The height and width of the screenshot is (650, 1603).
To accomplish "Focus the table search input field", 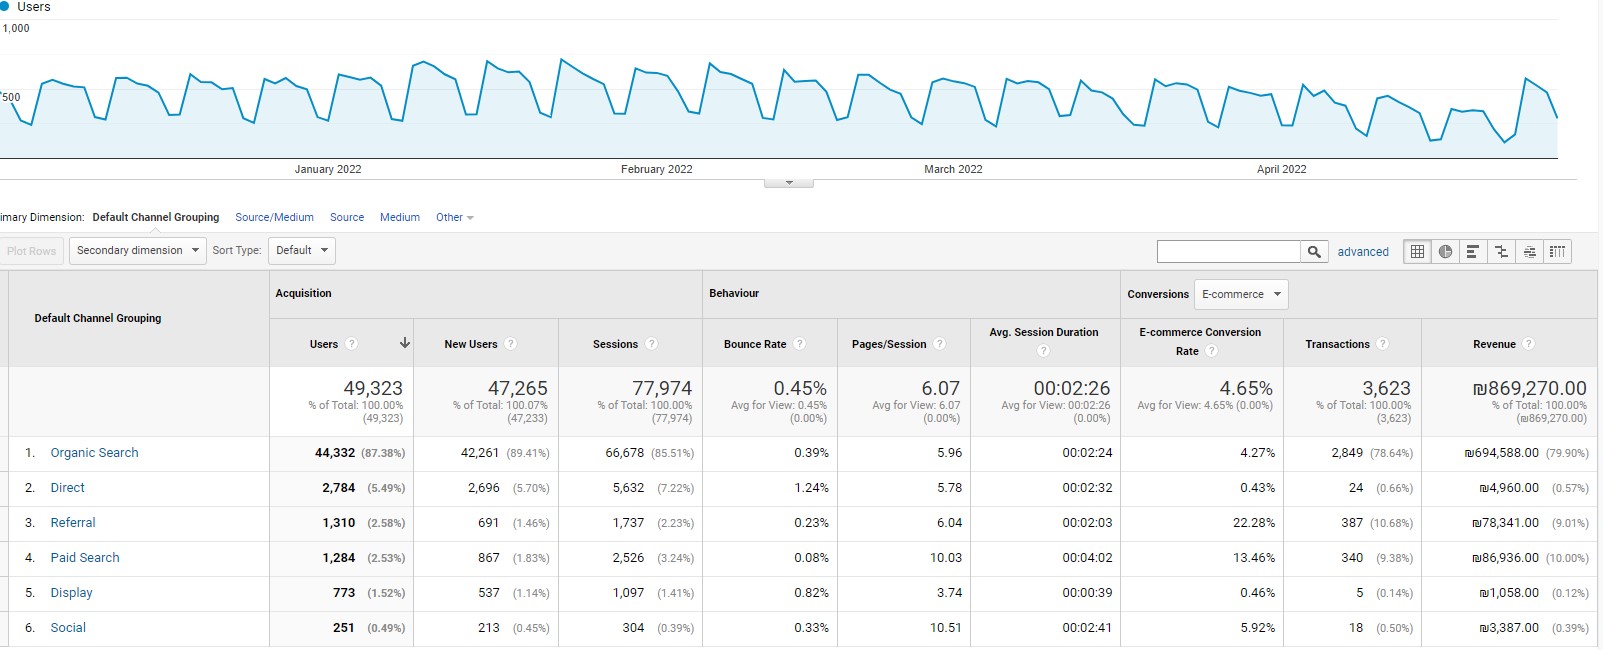I will (x=1229, y=252).
